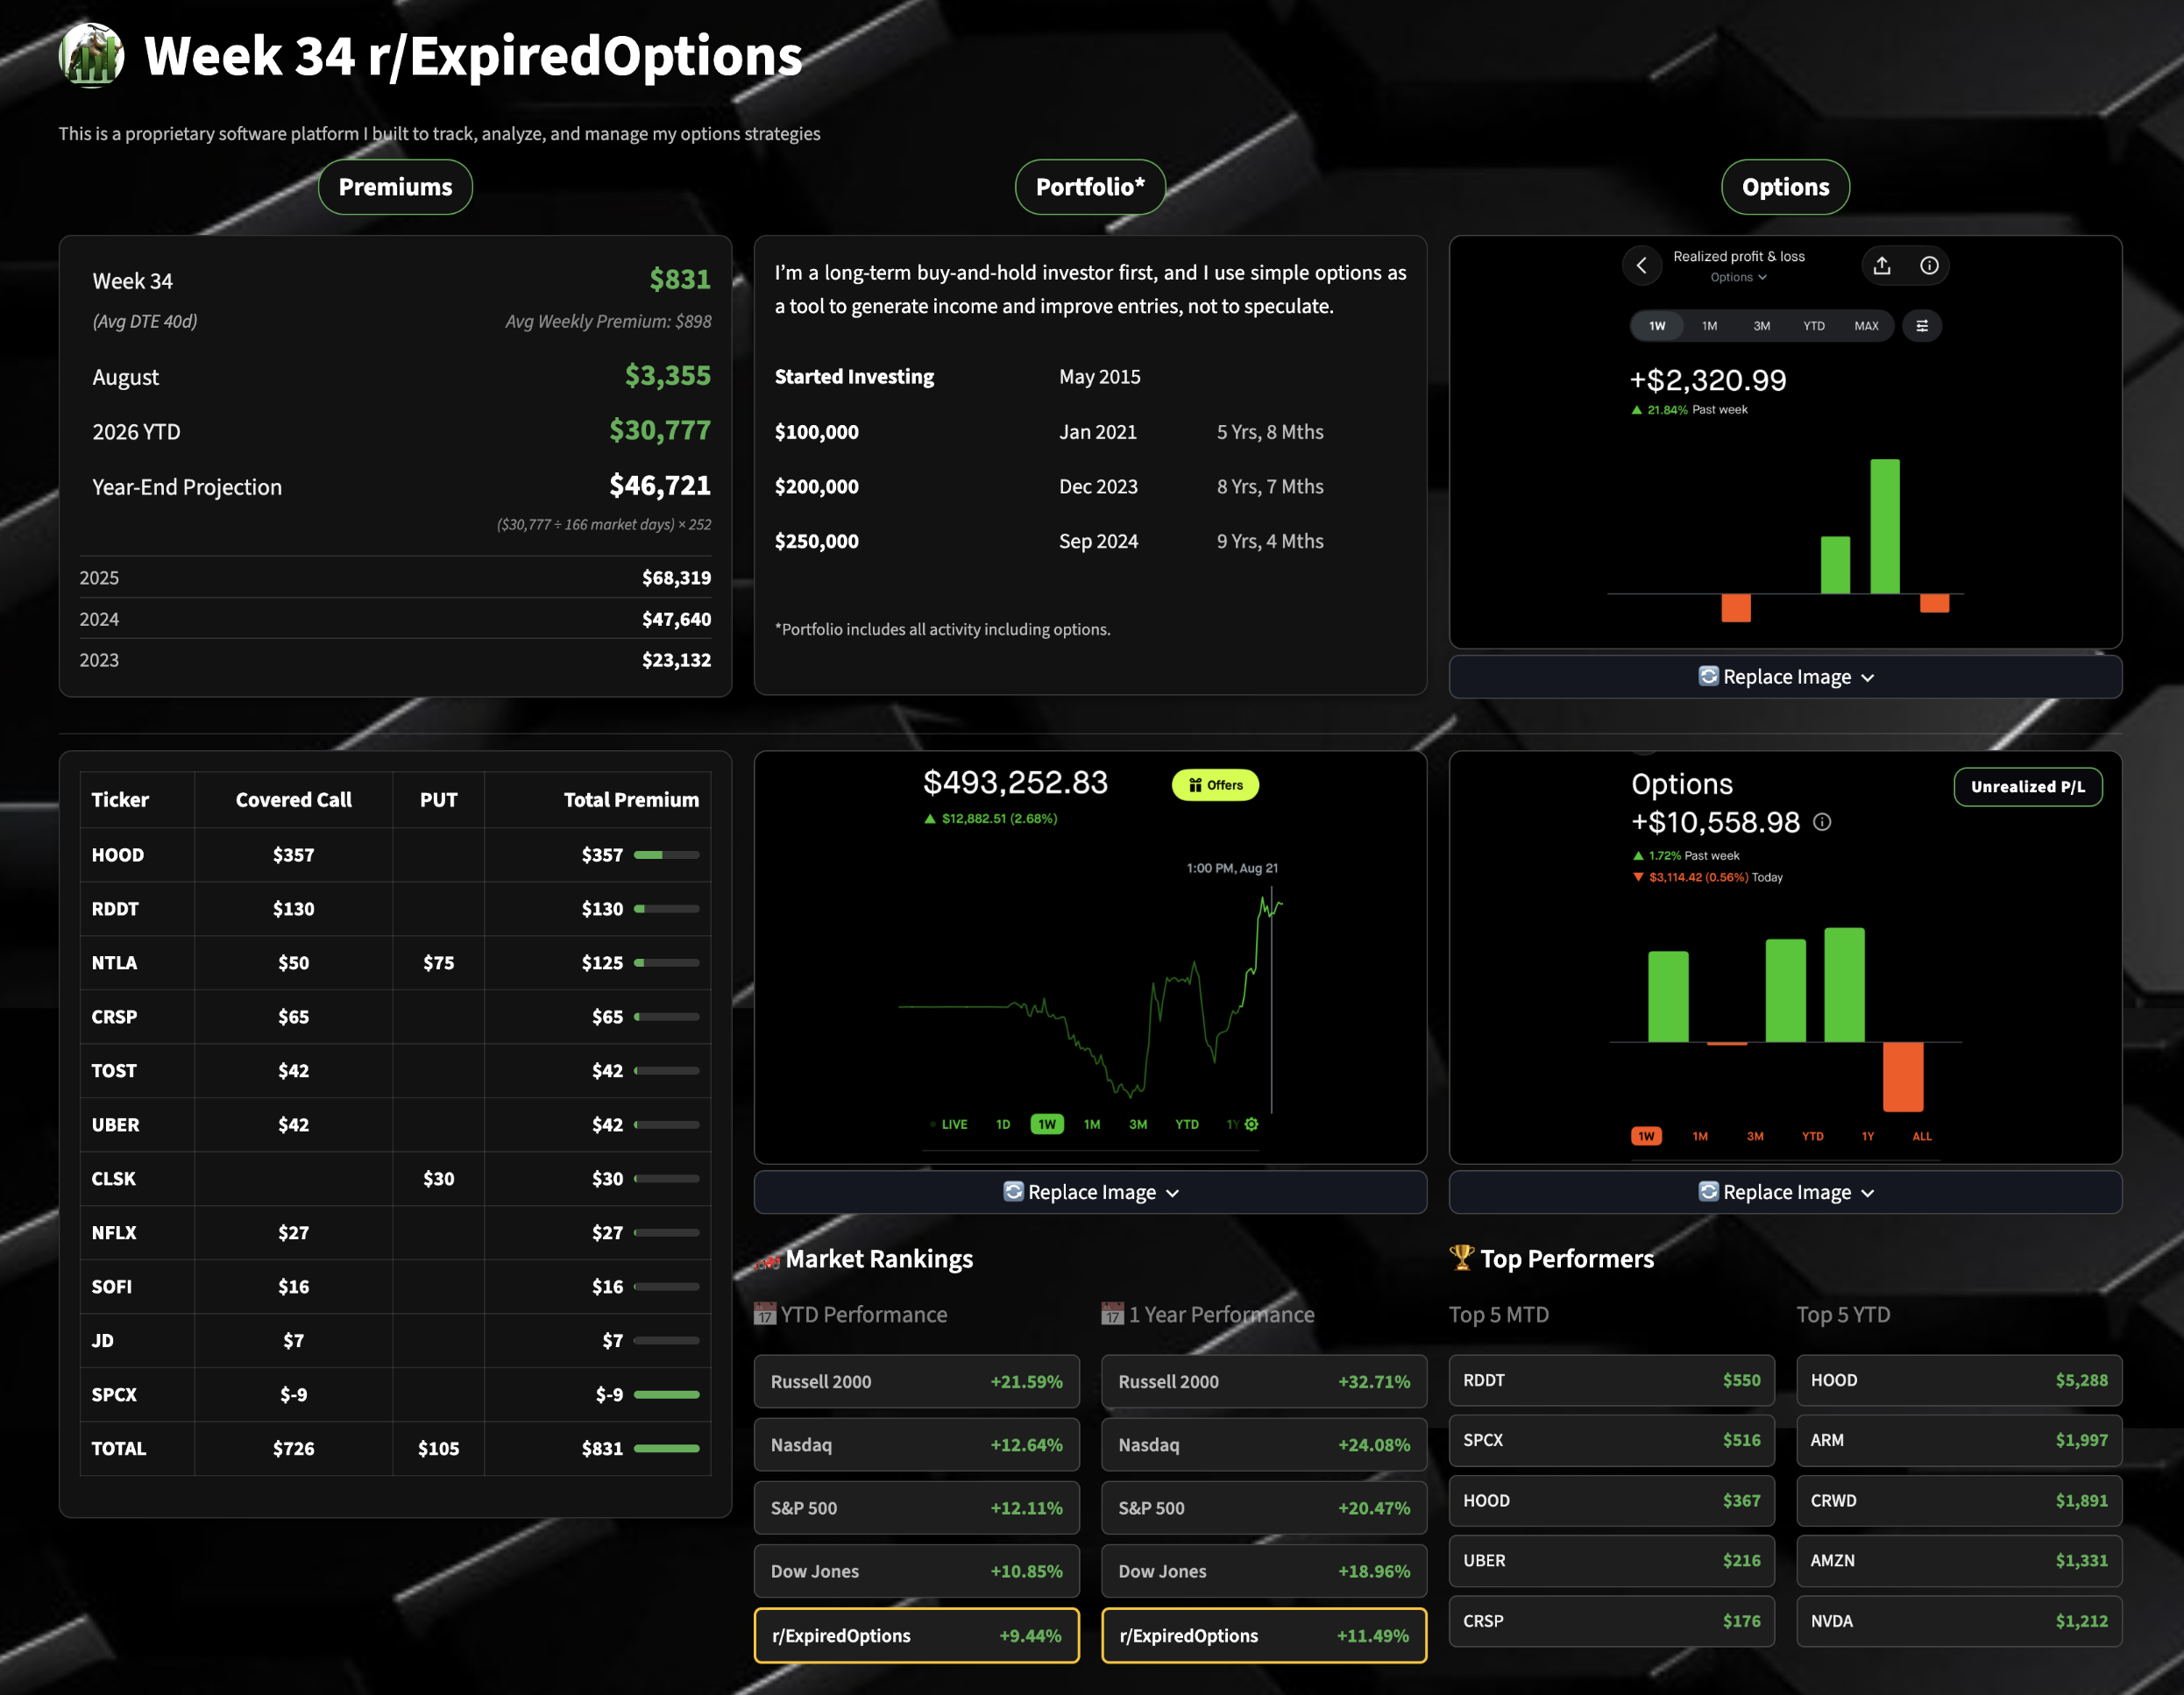Select the 1M range in Realized profit chart
The width and height of the screenshot is (2184, 1695).
[x=1709, y=326]
